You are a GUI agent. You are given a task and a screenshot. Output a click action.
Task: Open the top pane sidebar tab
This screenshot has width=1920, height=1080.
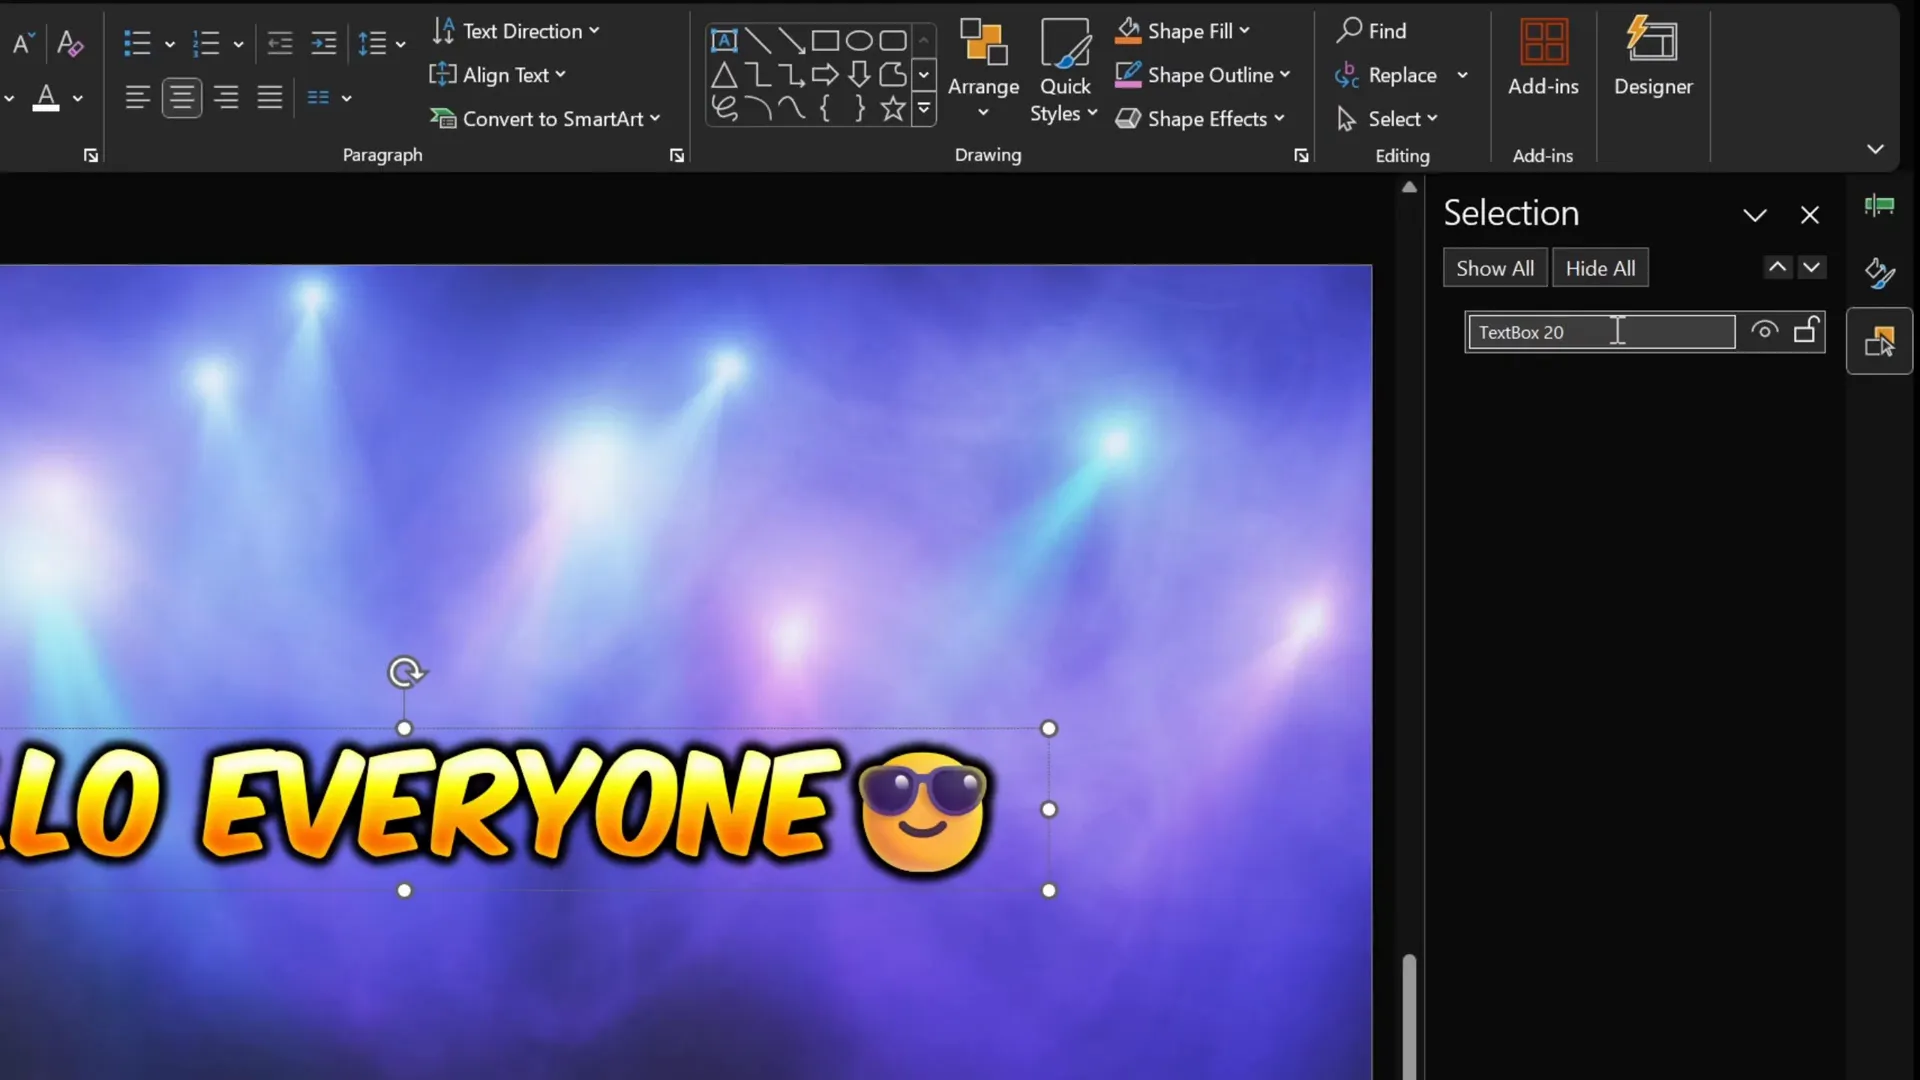pyautogui.click(x=1879, y=206)
